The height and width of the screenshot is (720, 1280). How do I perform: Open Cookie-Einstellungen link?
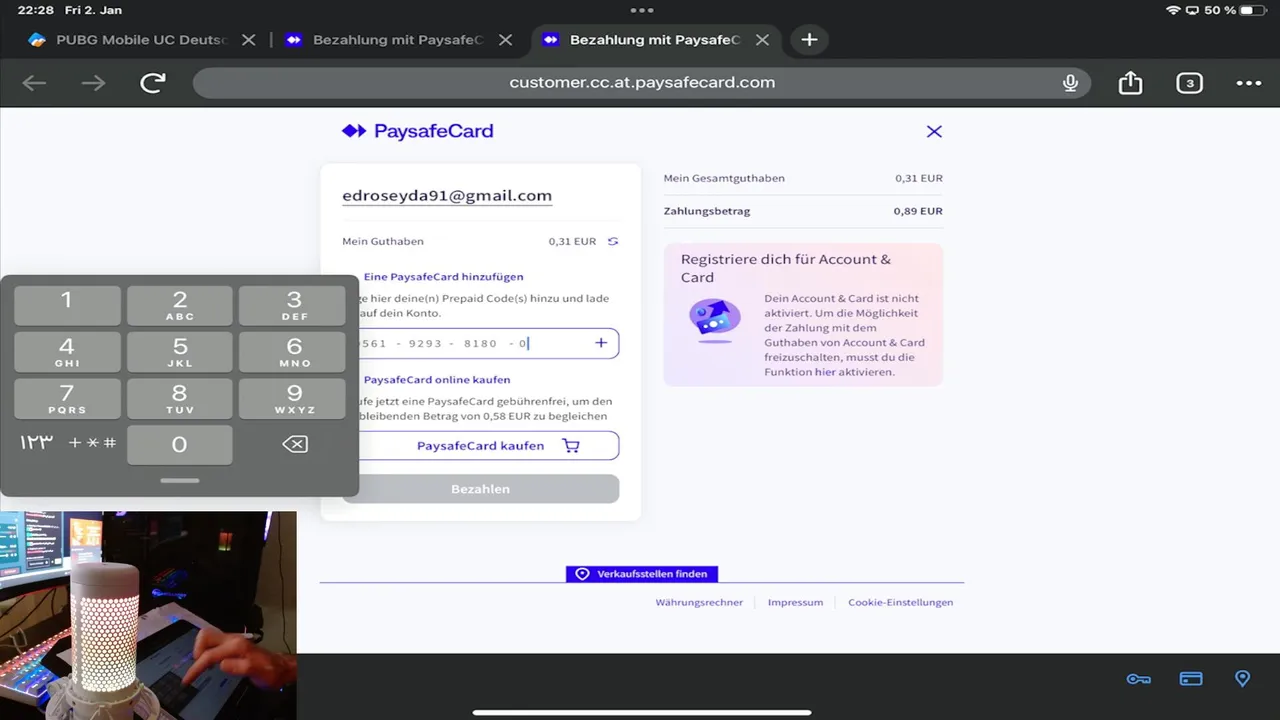(900, 602)
